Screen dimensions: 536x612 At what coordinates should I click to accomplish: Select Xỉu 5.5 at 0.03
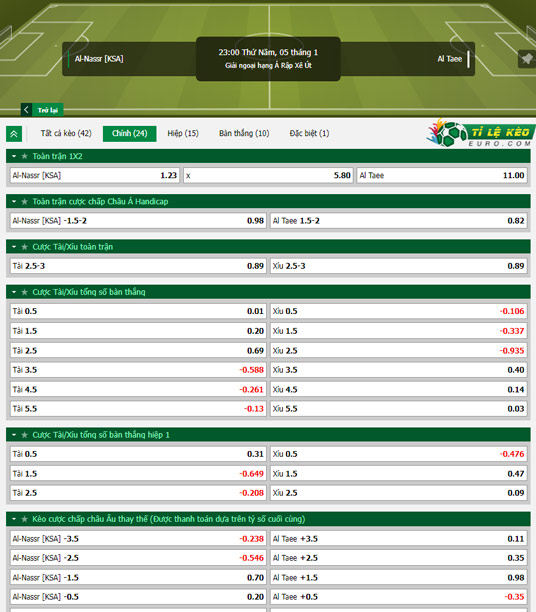coord(399,409)
